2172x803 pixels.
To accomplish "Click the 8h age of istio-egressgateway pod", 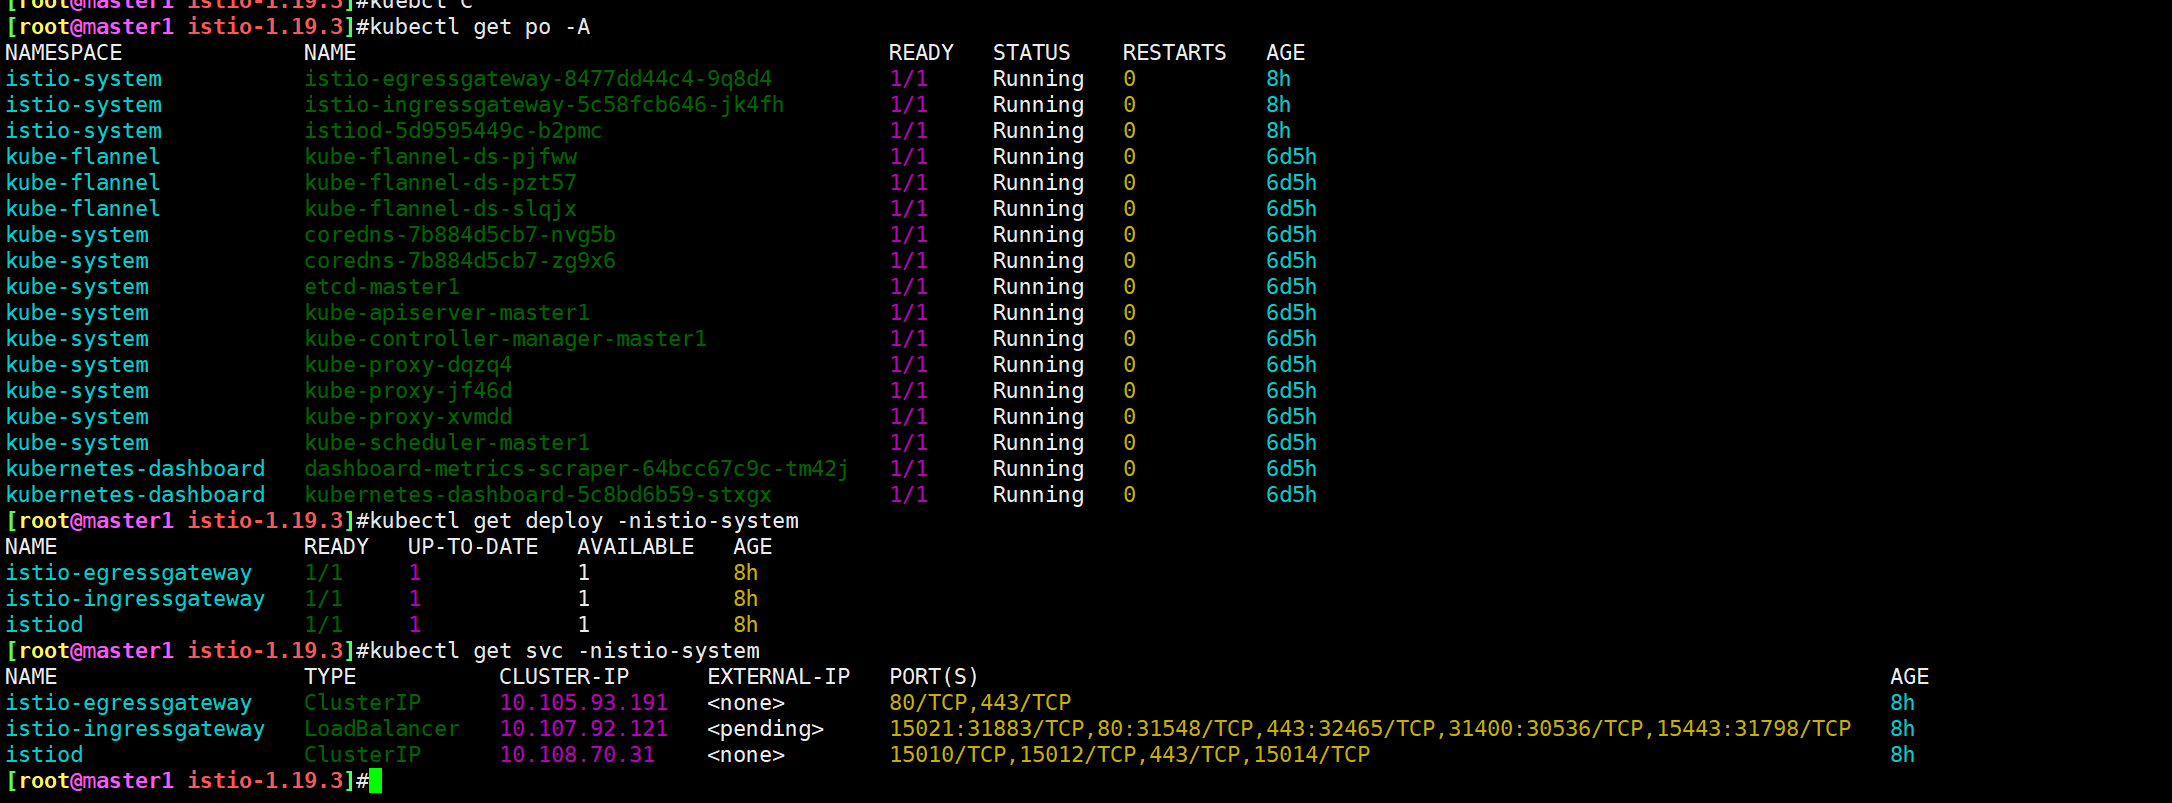I will point(1278,79).
